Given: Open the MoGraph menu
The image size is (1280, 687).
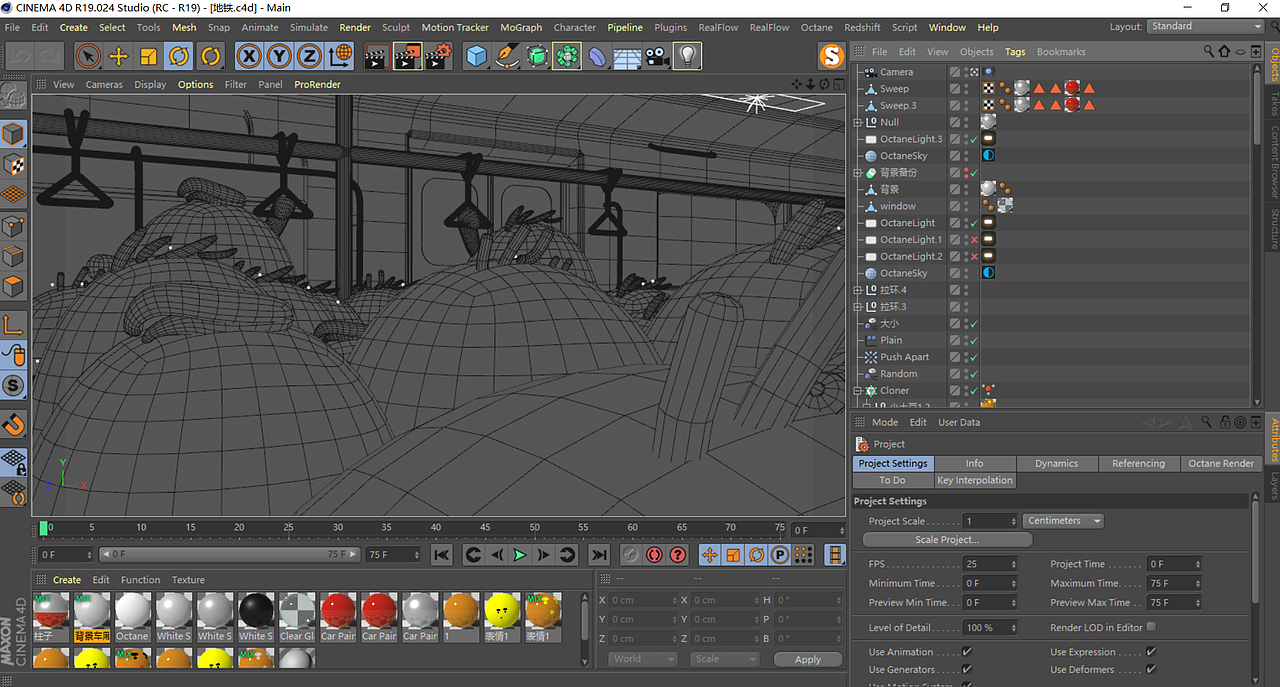Looking at the screenshot, I should pos(521,27).
